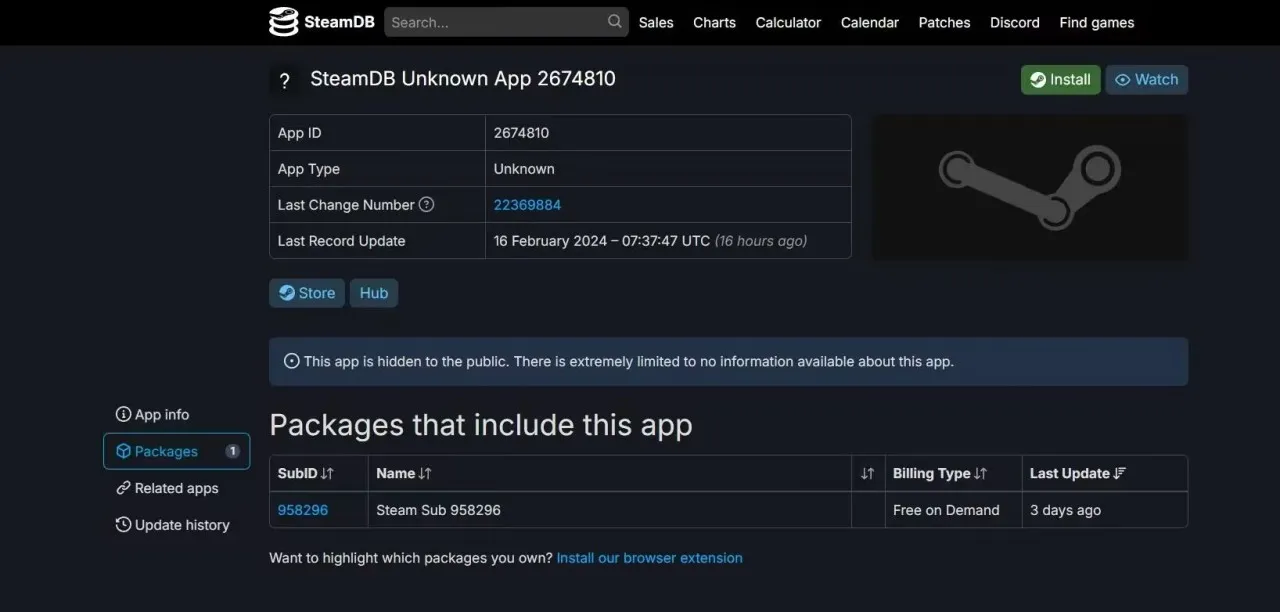Click the search magnifier icon
Viewport: 1280px width, 612px height.
pyautogui.click(x=614, y=21)
